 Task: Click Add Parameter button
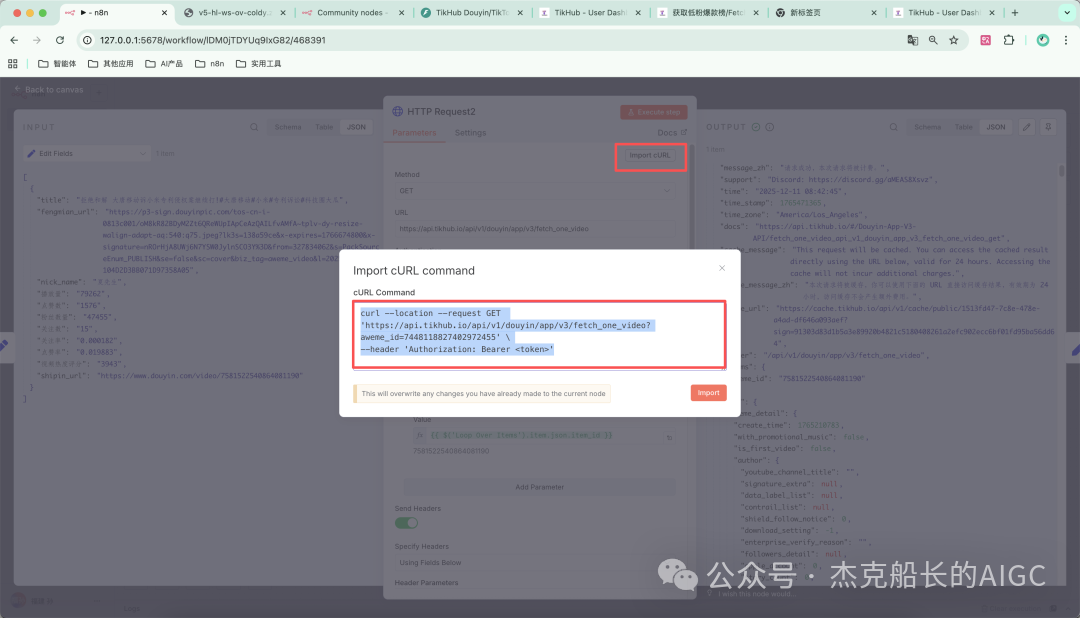[539, 487]
